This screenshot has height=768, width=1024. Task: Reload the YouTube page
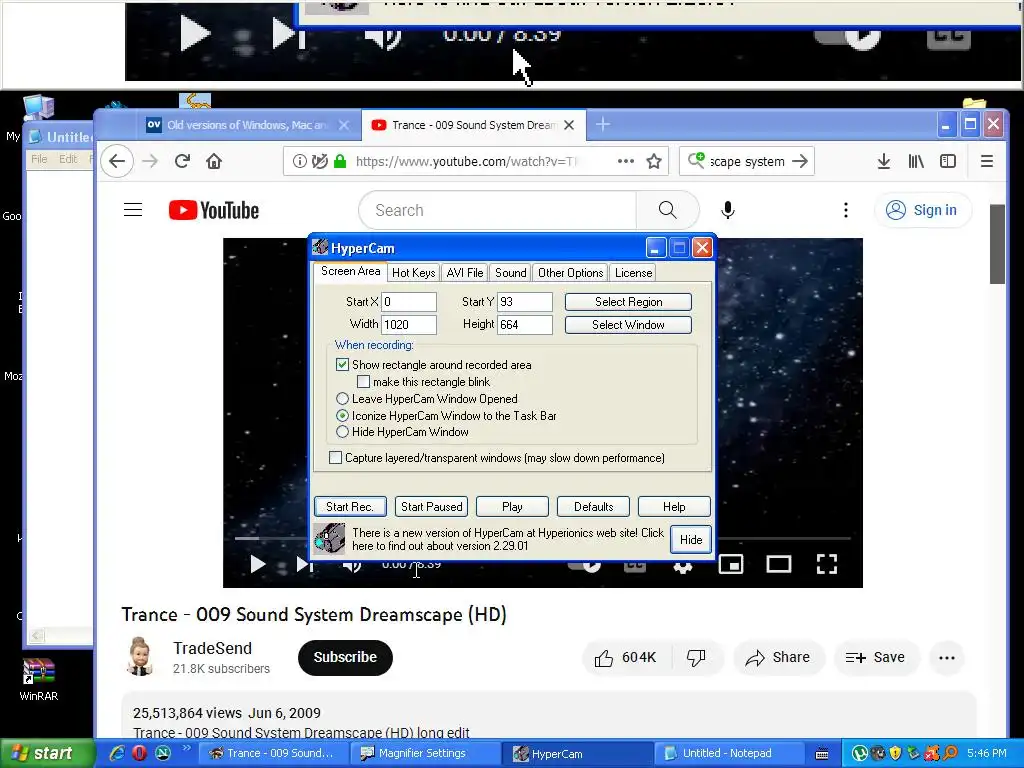pyautogui.click(x=182, y=161)
